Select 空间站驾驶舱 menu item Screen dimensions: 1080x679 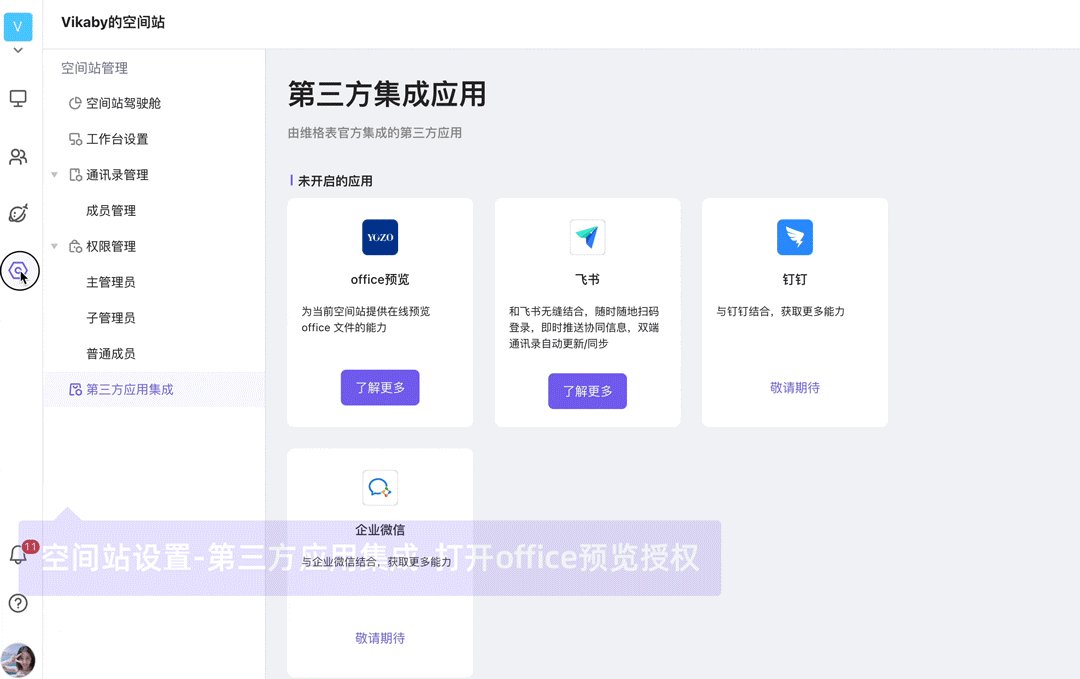154,103
